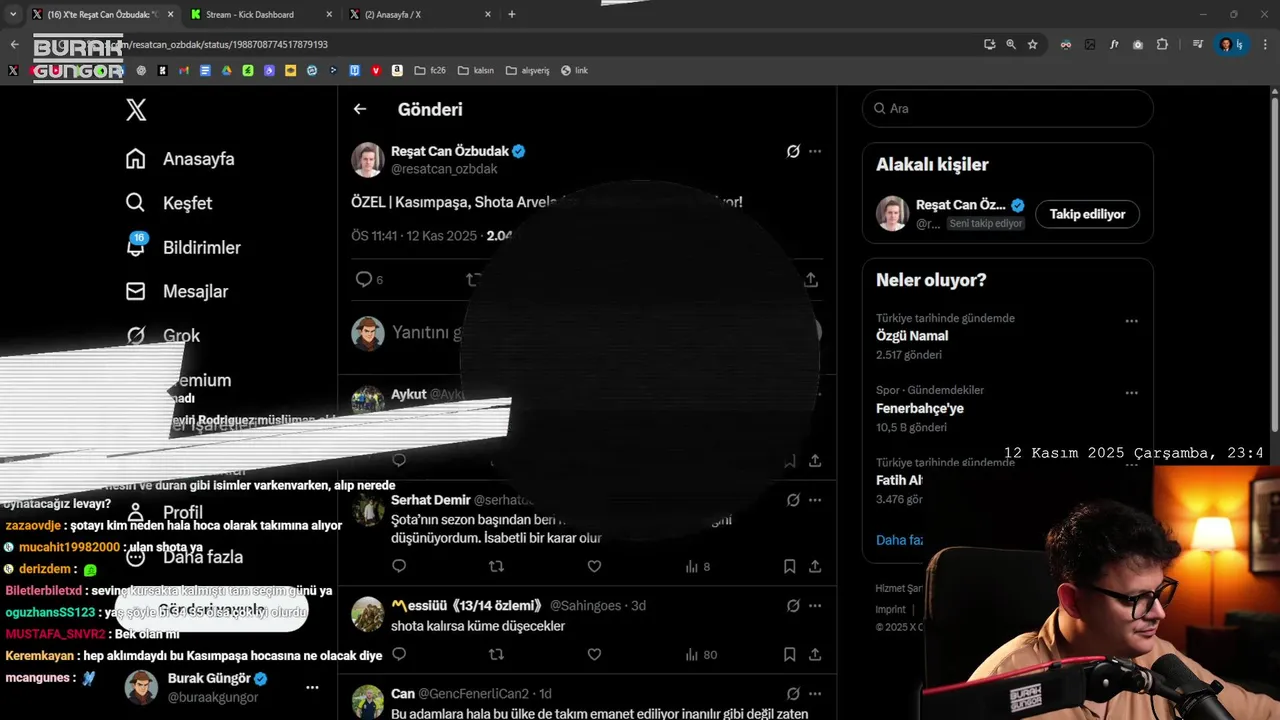Bookmark Serhat Demir's comment
This screenshot has width=1280, height=720.
(789, 566)
